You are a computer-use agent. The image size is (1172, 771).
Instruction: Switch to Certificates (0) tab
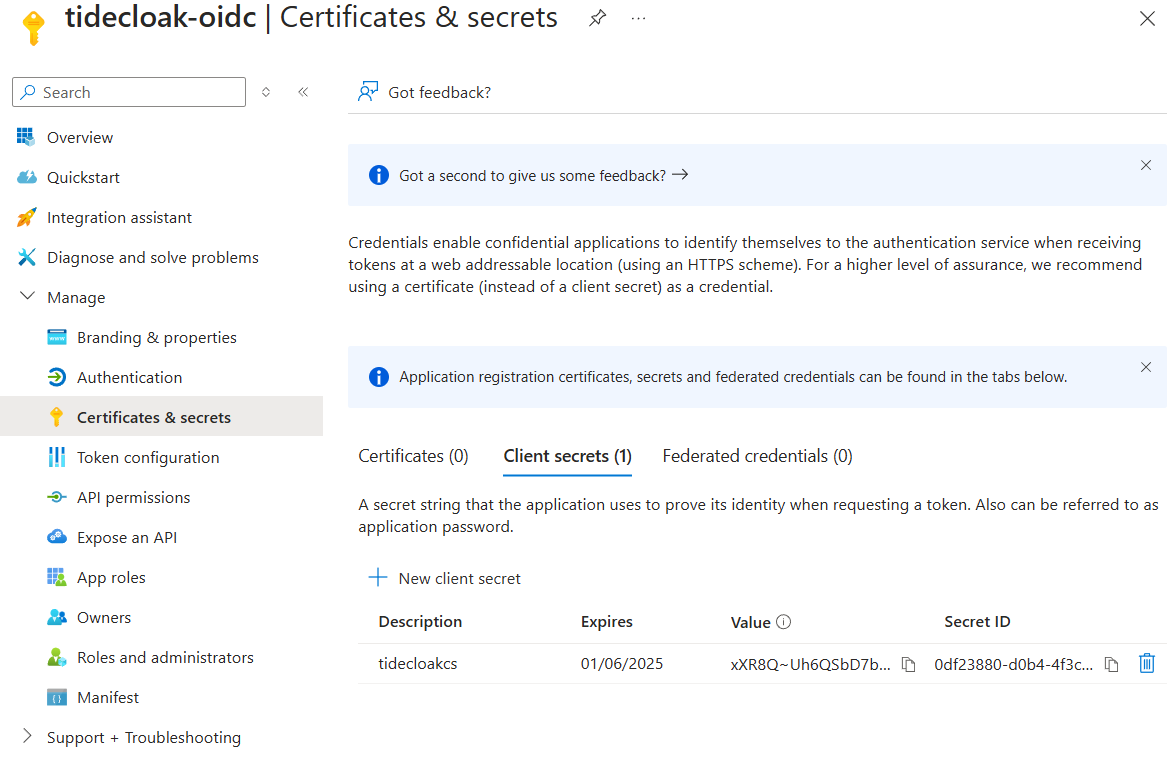413,456
